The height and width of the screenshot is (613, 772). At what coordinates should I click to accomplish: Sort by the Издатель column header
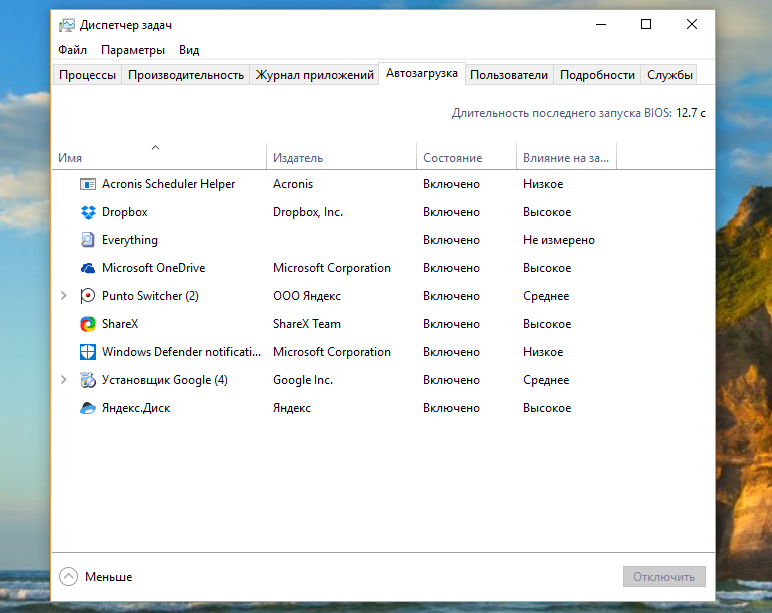(298, 158)
